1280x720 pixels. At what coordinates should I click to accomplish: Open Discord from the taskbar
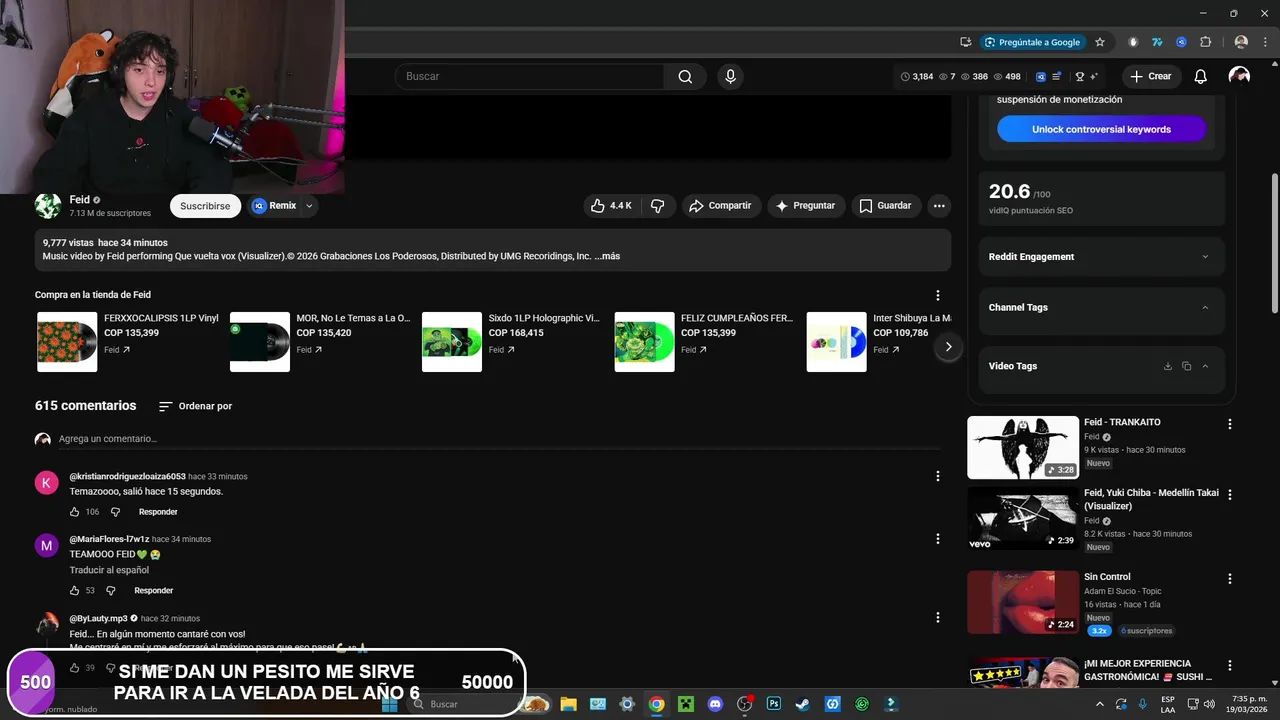(x=715, y=704)
